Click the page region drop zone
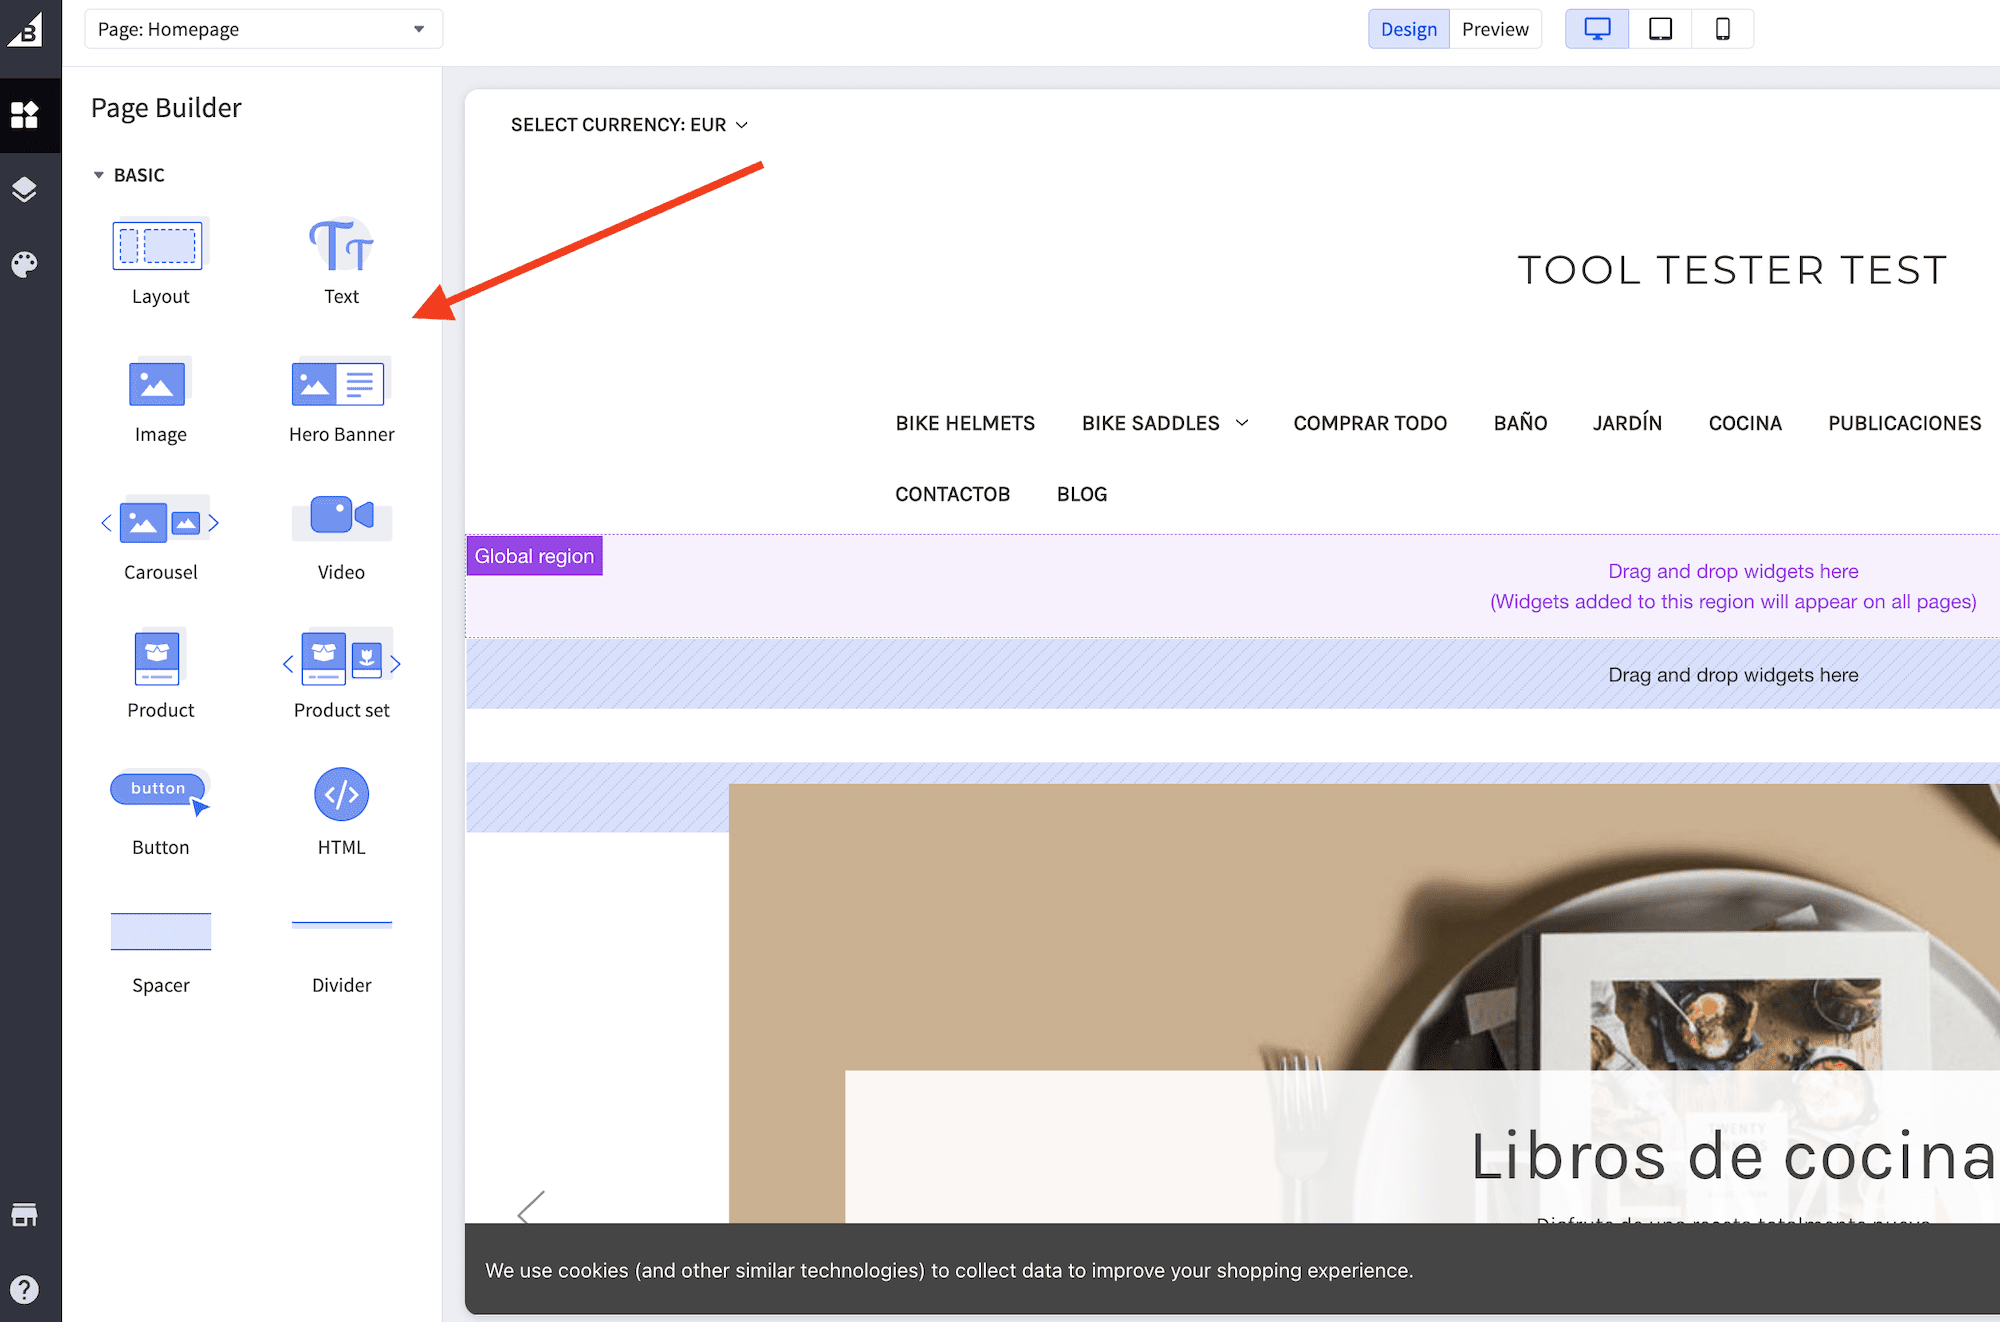Image resolution: width=2000 pixels, height=1322 pixels. coord(1232,675)
